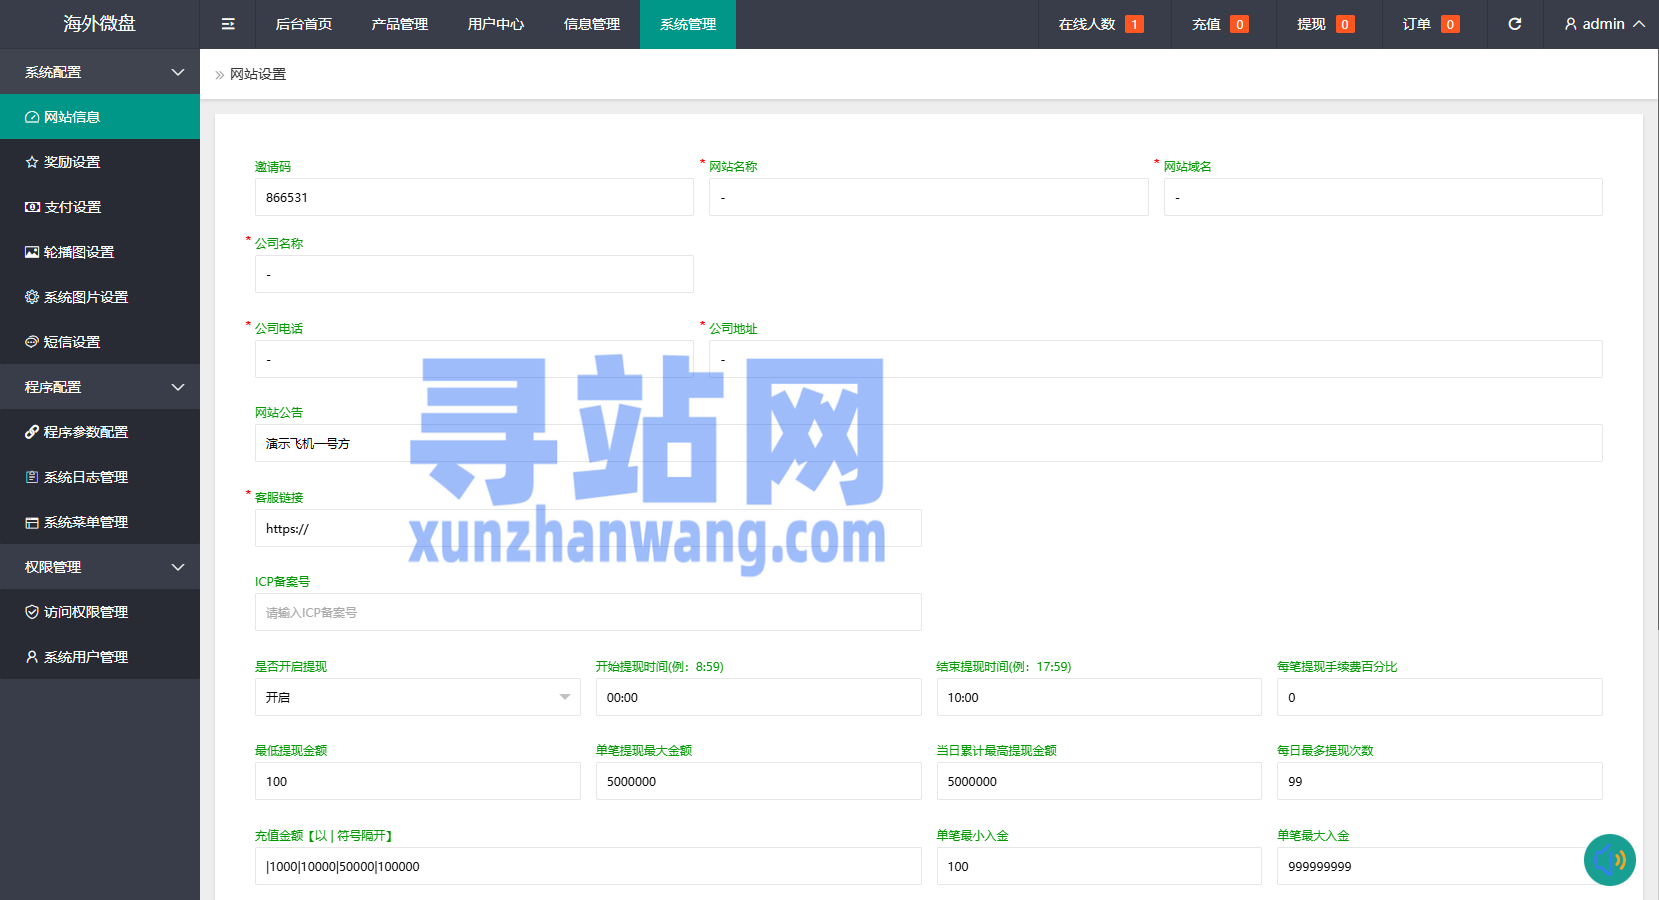Focus the 客服链接 input field
The height and width of the screenshot is (900, 1659).
[x=588, y=528]
